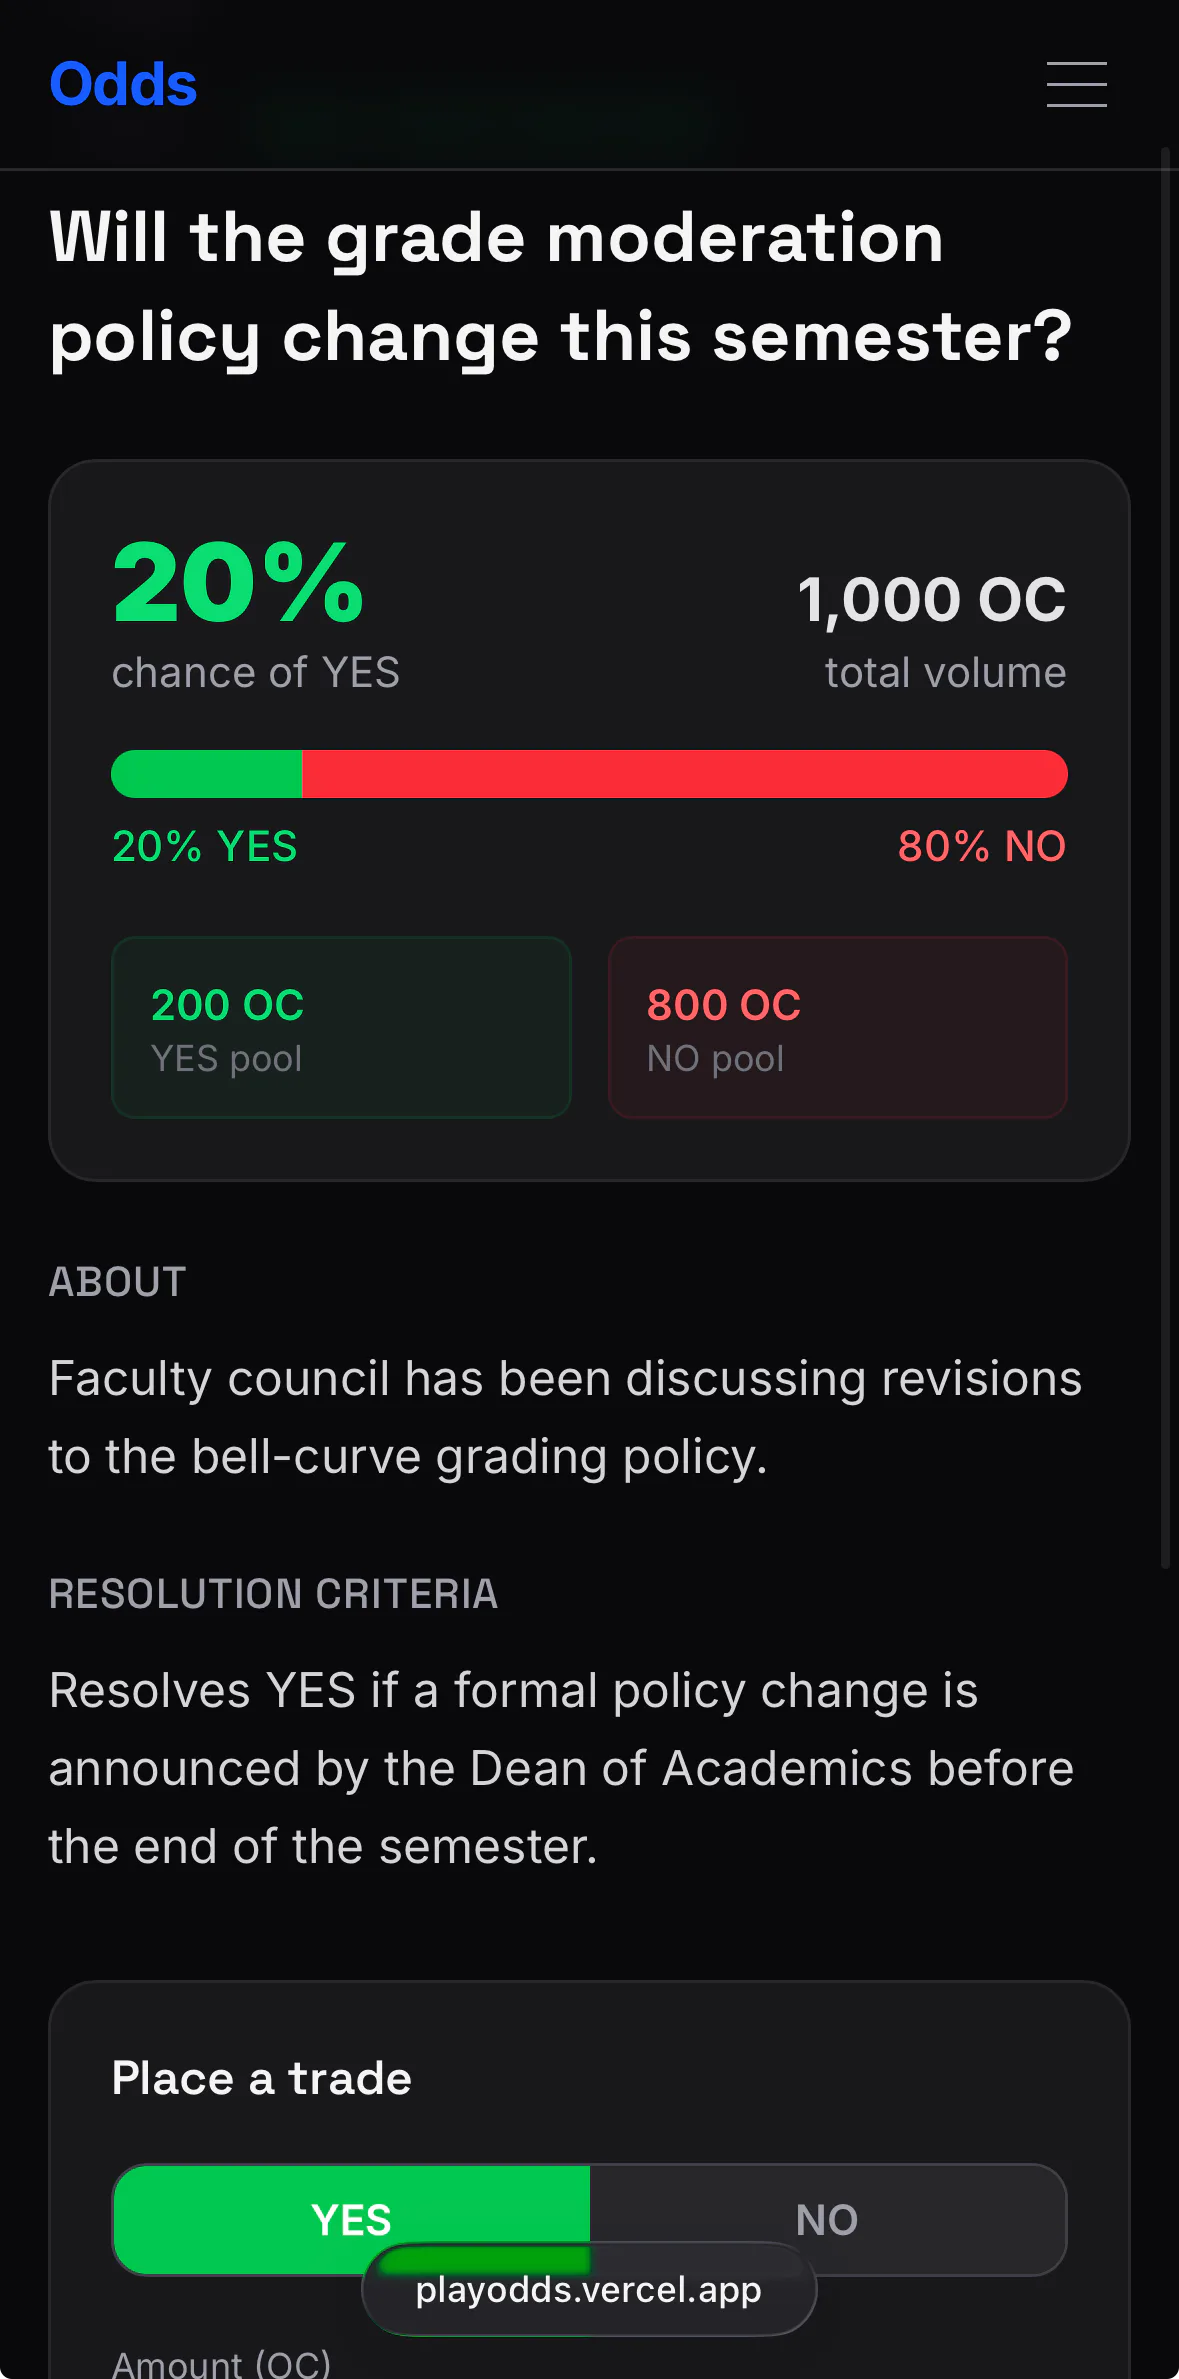The image size is (1179, 2379).
Task: Click red NO portion of probability bar
Action: pyautogui.click(x=685, y=774)
